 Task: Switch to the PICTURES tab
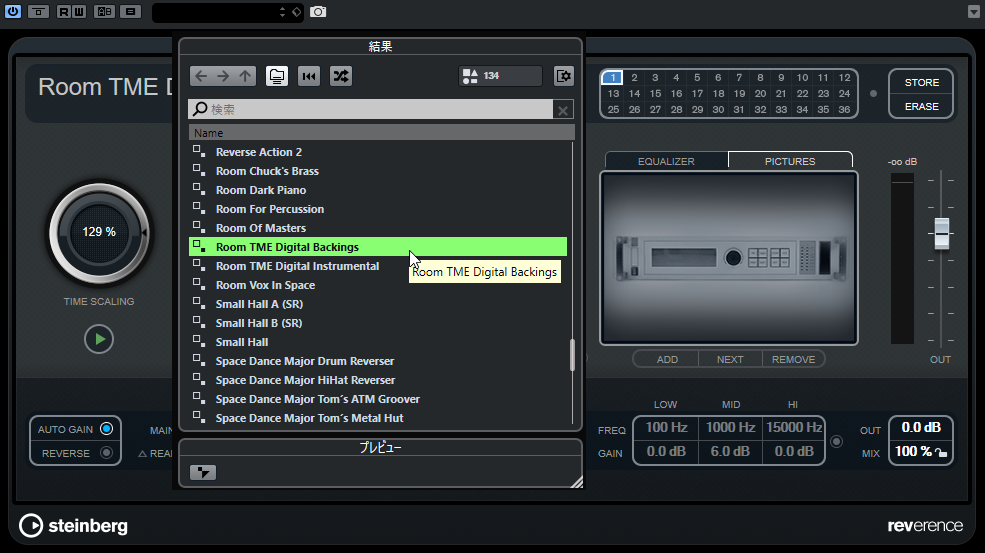point(790,161)
